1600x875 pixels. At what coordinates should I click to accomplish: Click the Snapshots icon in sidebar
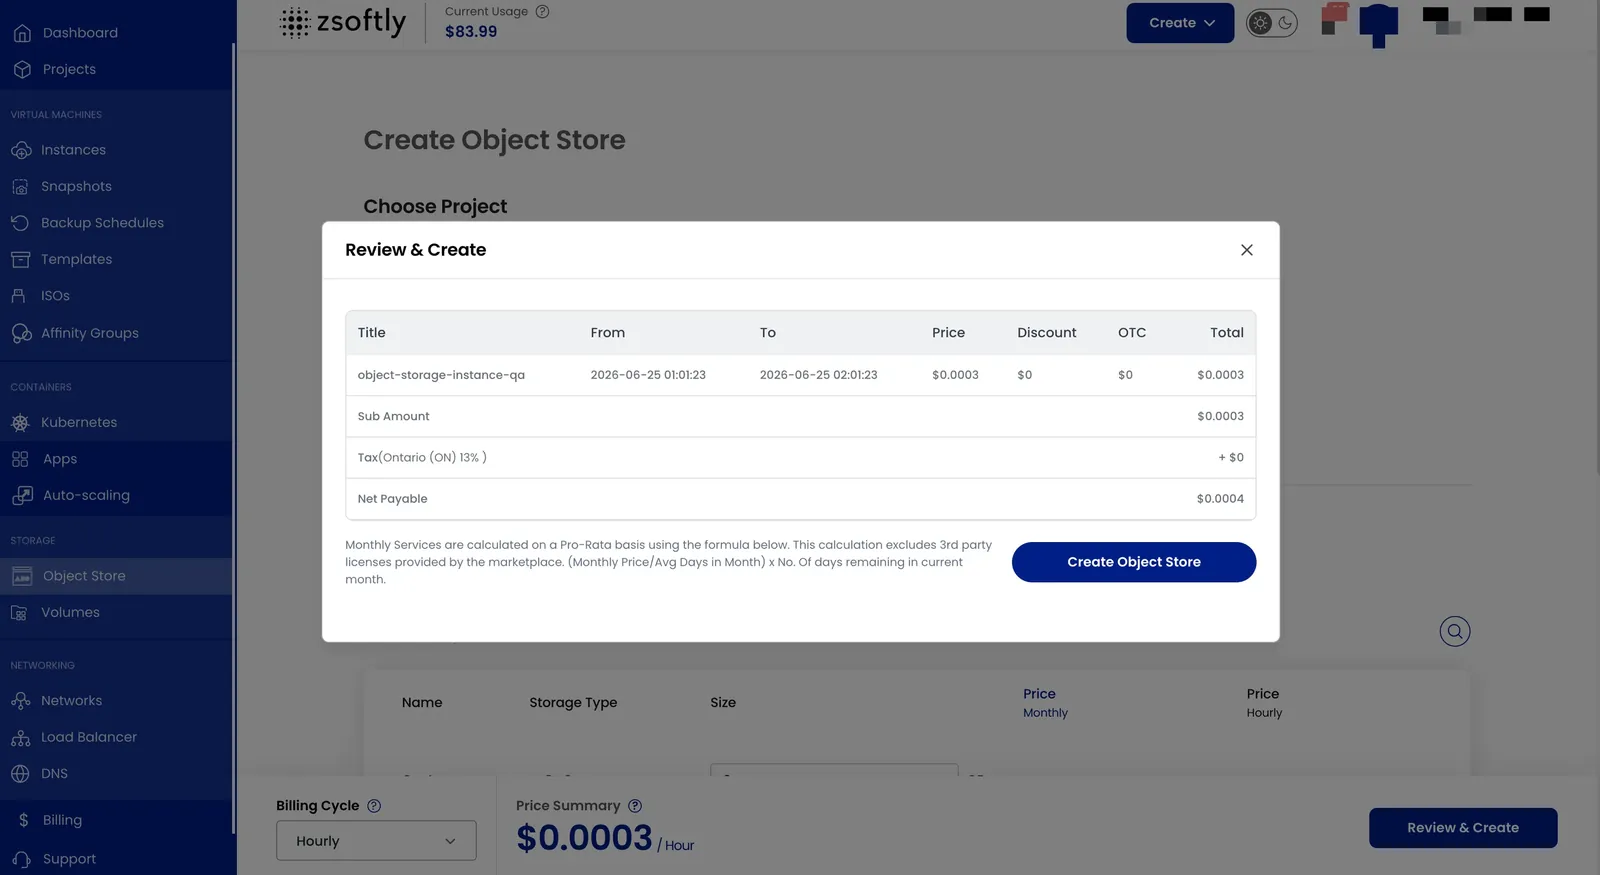[20, 187]
